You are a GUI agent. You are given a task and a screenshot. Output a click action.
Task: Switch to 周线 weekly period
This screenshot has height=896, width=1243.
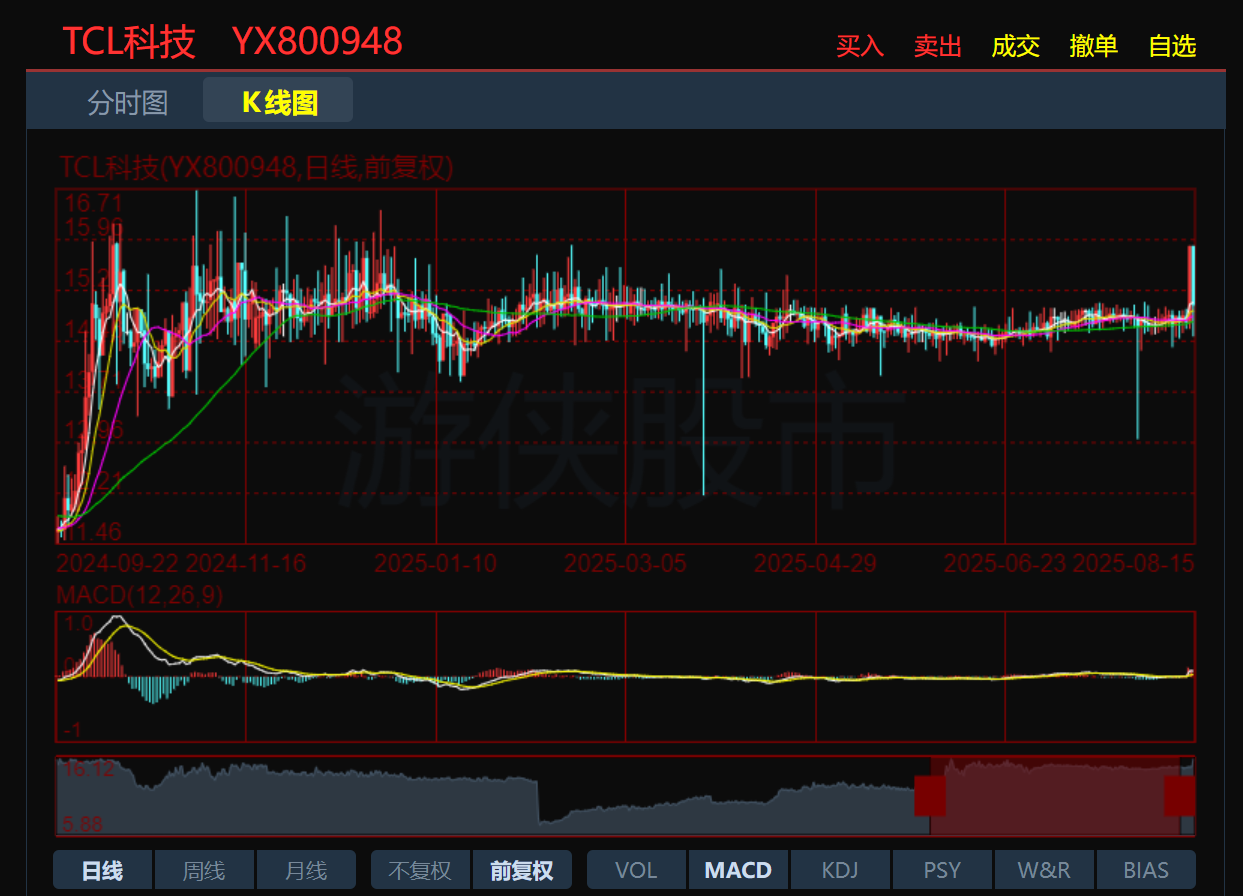pyautogui.click(x=204, y=870)
